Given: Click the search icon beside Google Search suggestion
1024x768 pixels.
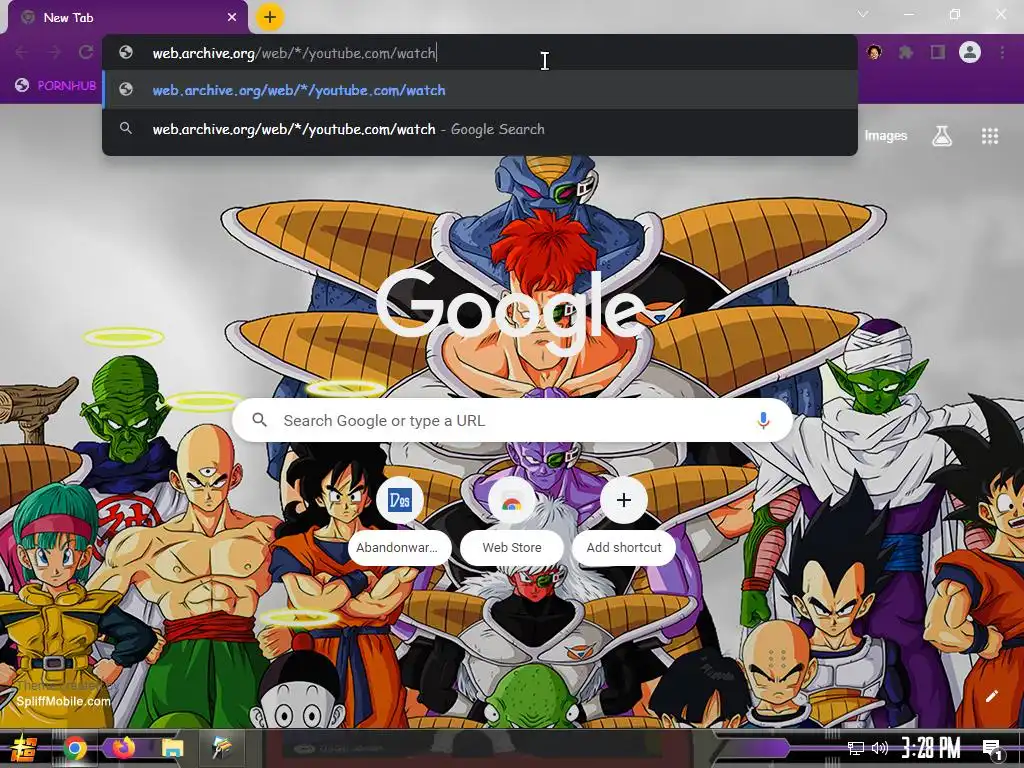Looking at the screenshot, I should [x=126, y=129].
